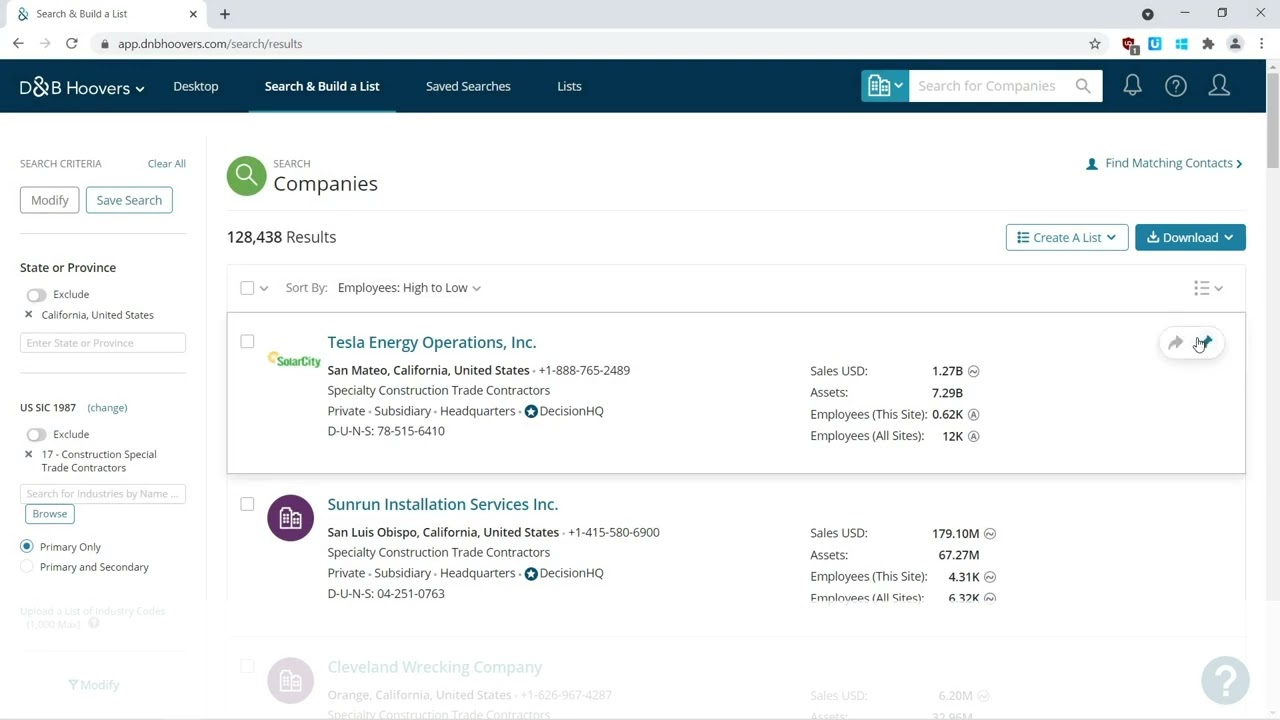Click the floating help bubble icon
The width and height of the screenshot is (1280, 720).
click(x=1225, y=680)
